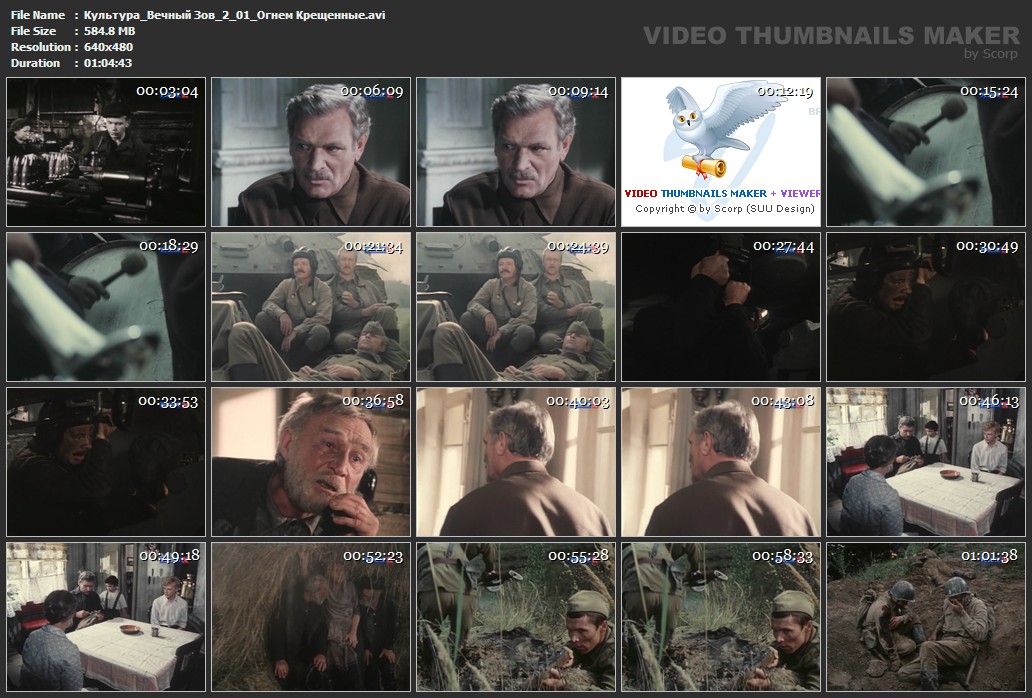
Task: Click the "by Scorp" text in header
Action: coord(990,54)
